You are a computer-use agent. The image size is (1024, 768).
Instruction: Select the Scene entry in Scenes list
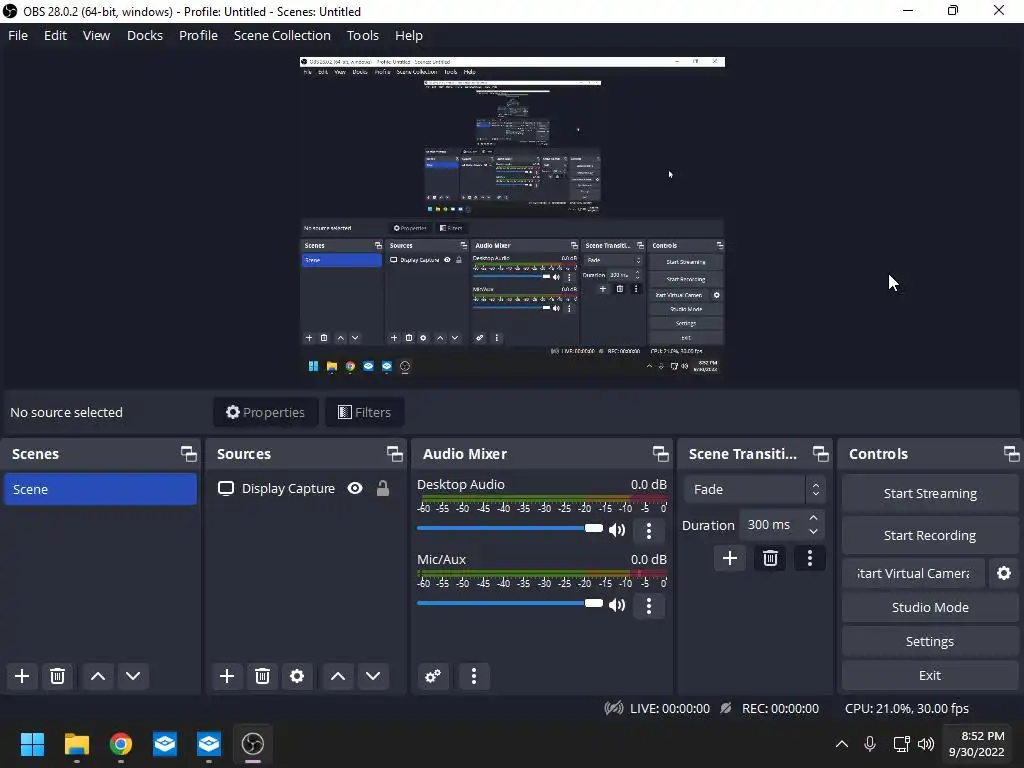pyautogui.click(x=101, y=489)
